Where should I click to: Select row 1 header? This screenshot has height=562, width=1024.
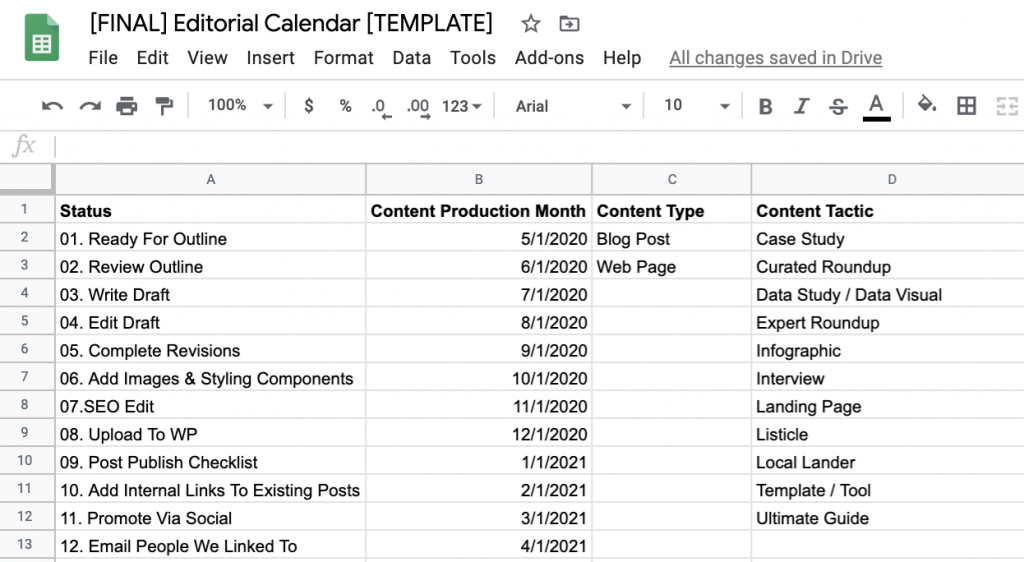coord(27,210)
